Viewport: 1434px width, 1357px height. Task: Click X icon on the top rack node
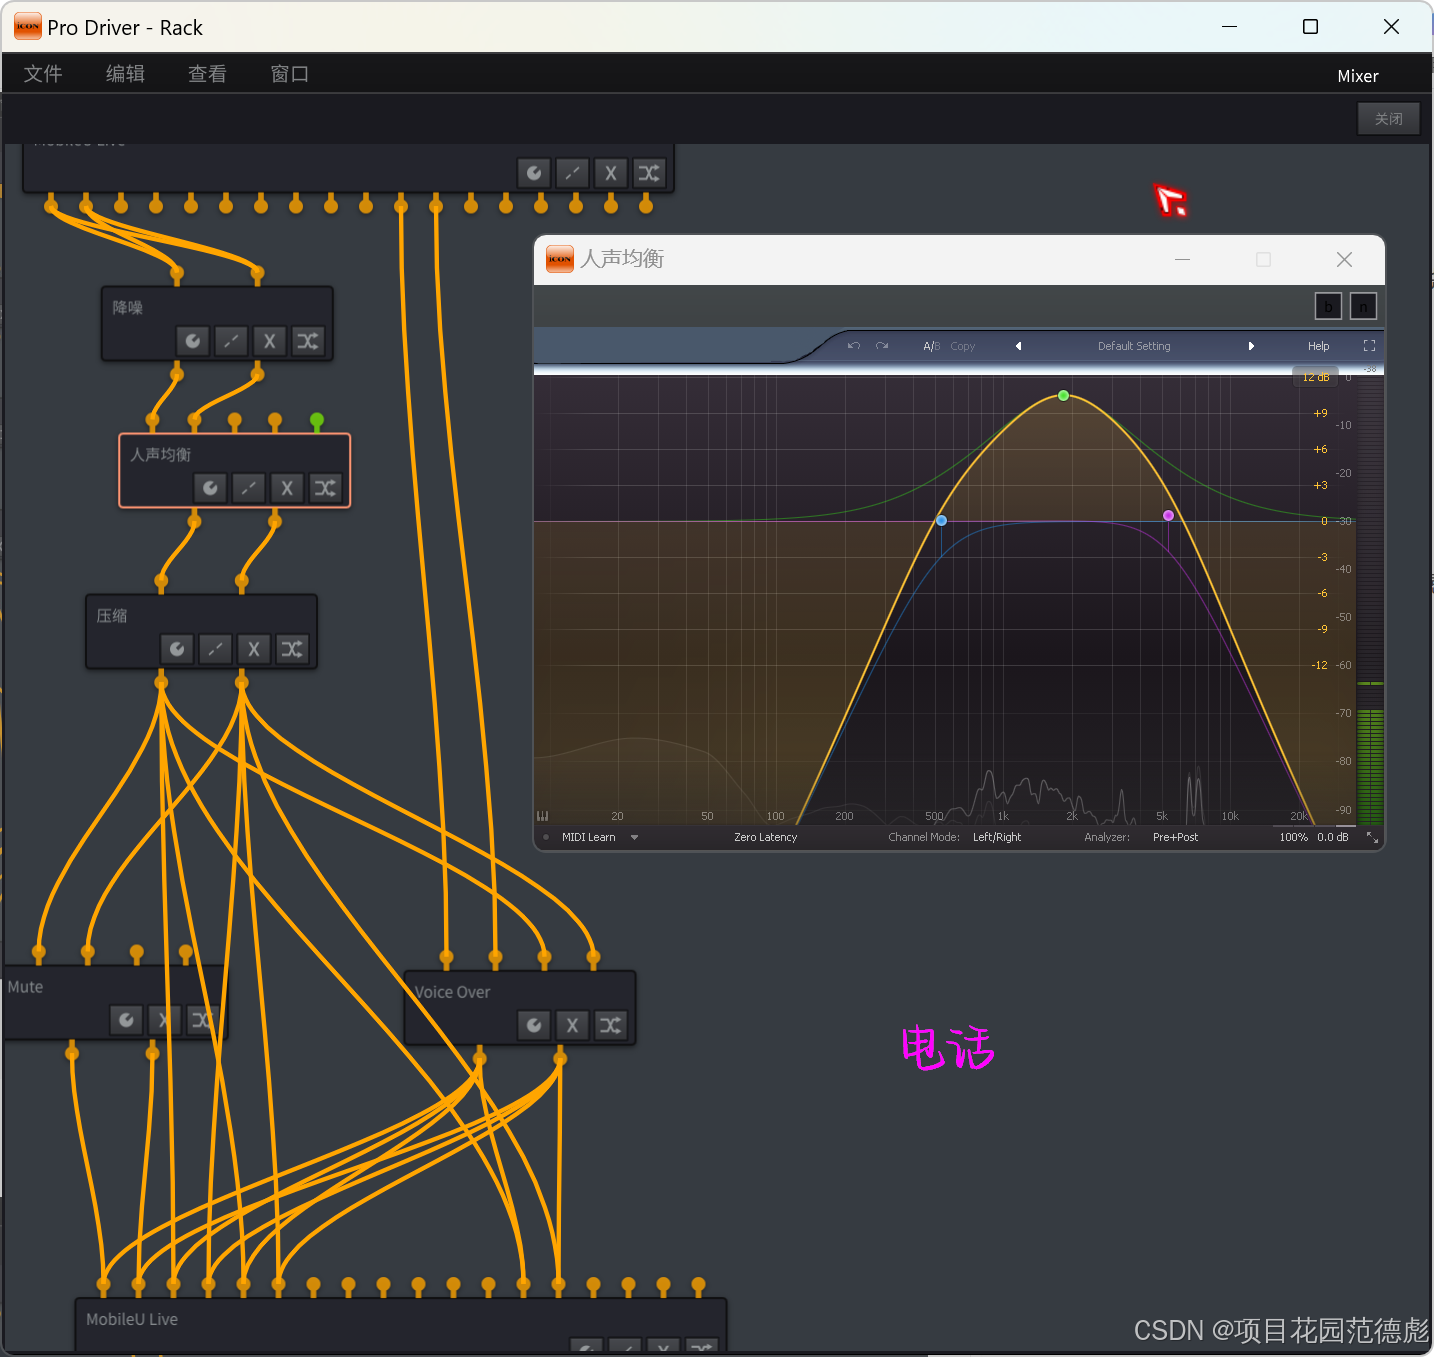tap(610, 173)
